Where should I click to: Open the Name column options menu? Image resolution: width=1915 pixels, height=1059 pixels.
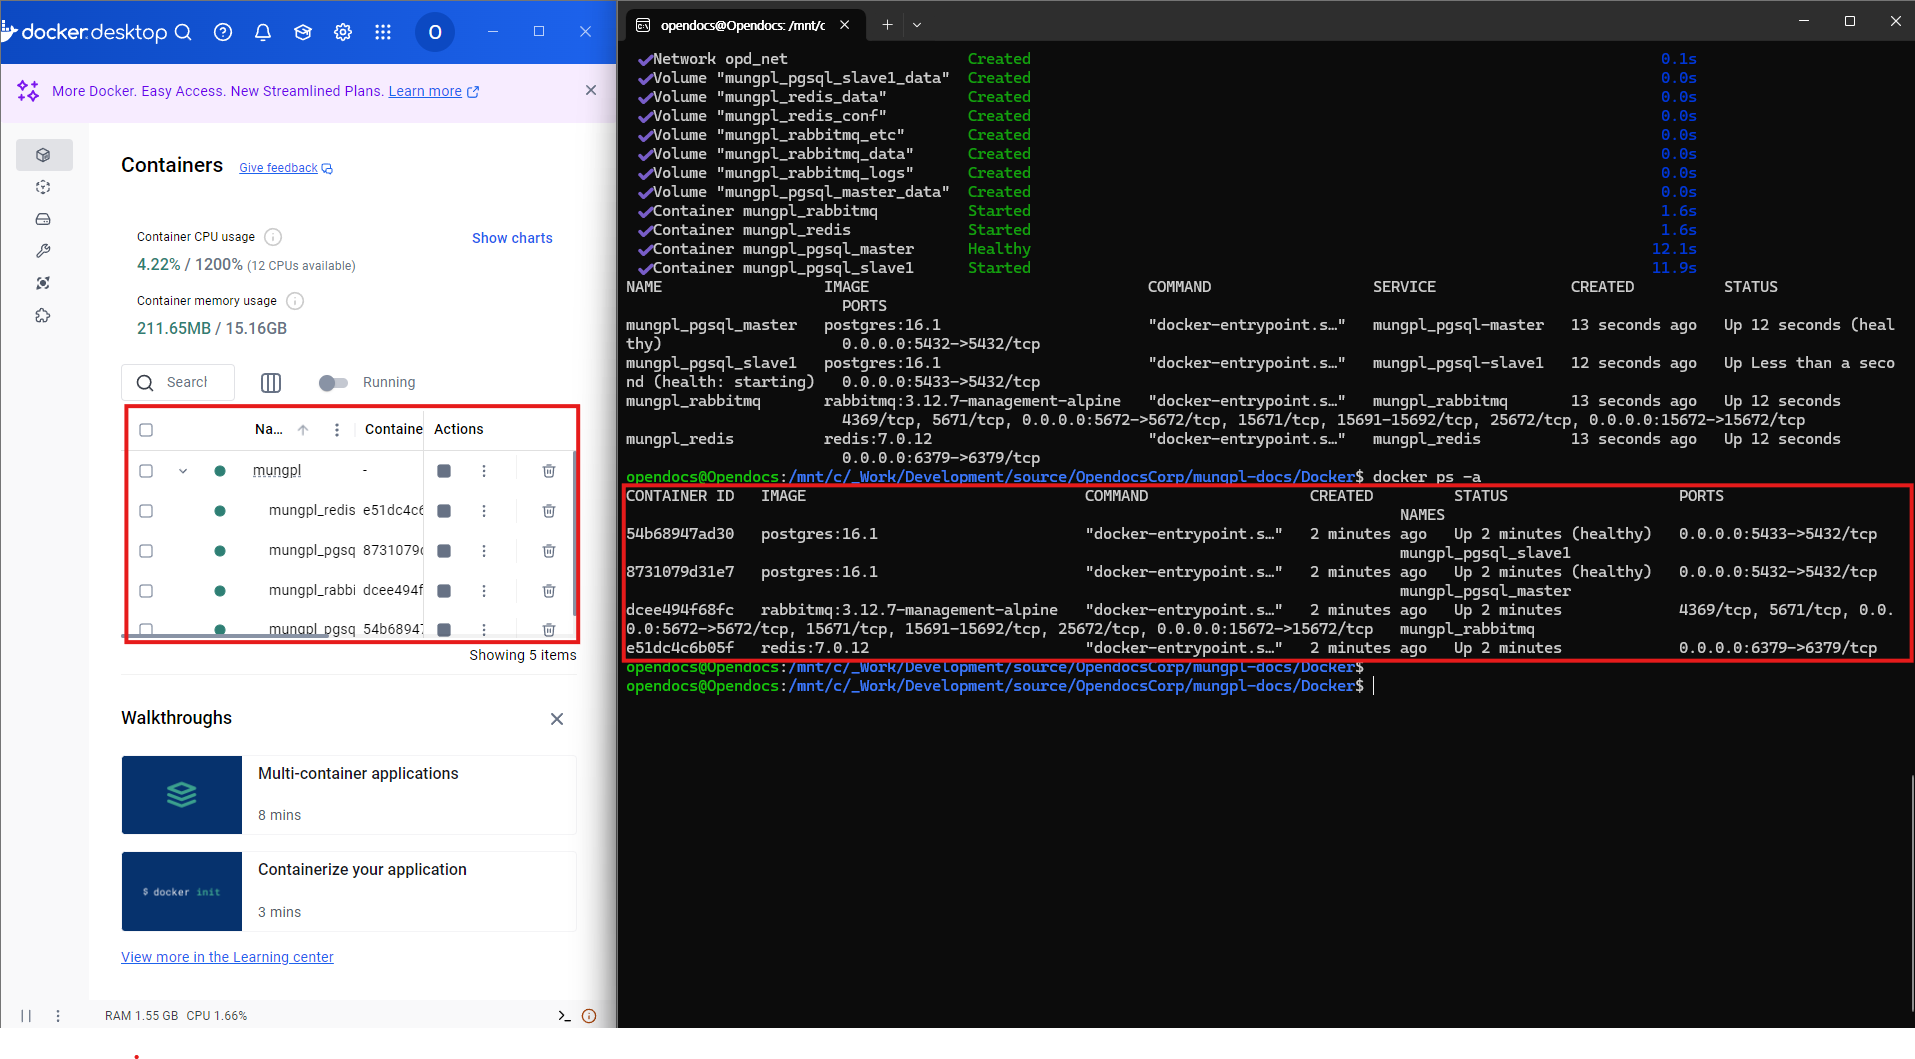pos(337,430)
